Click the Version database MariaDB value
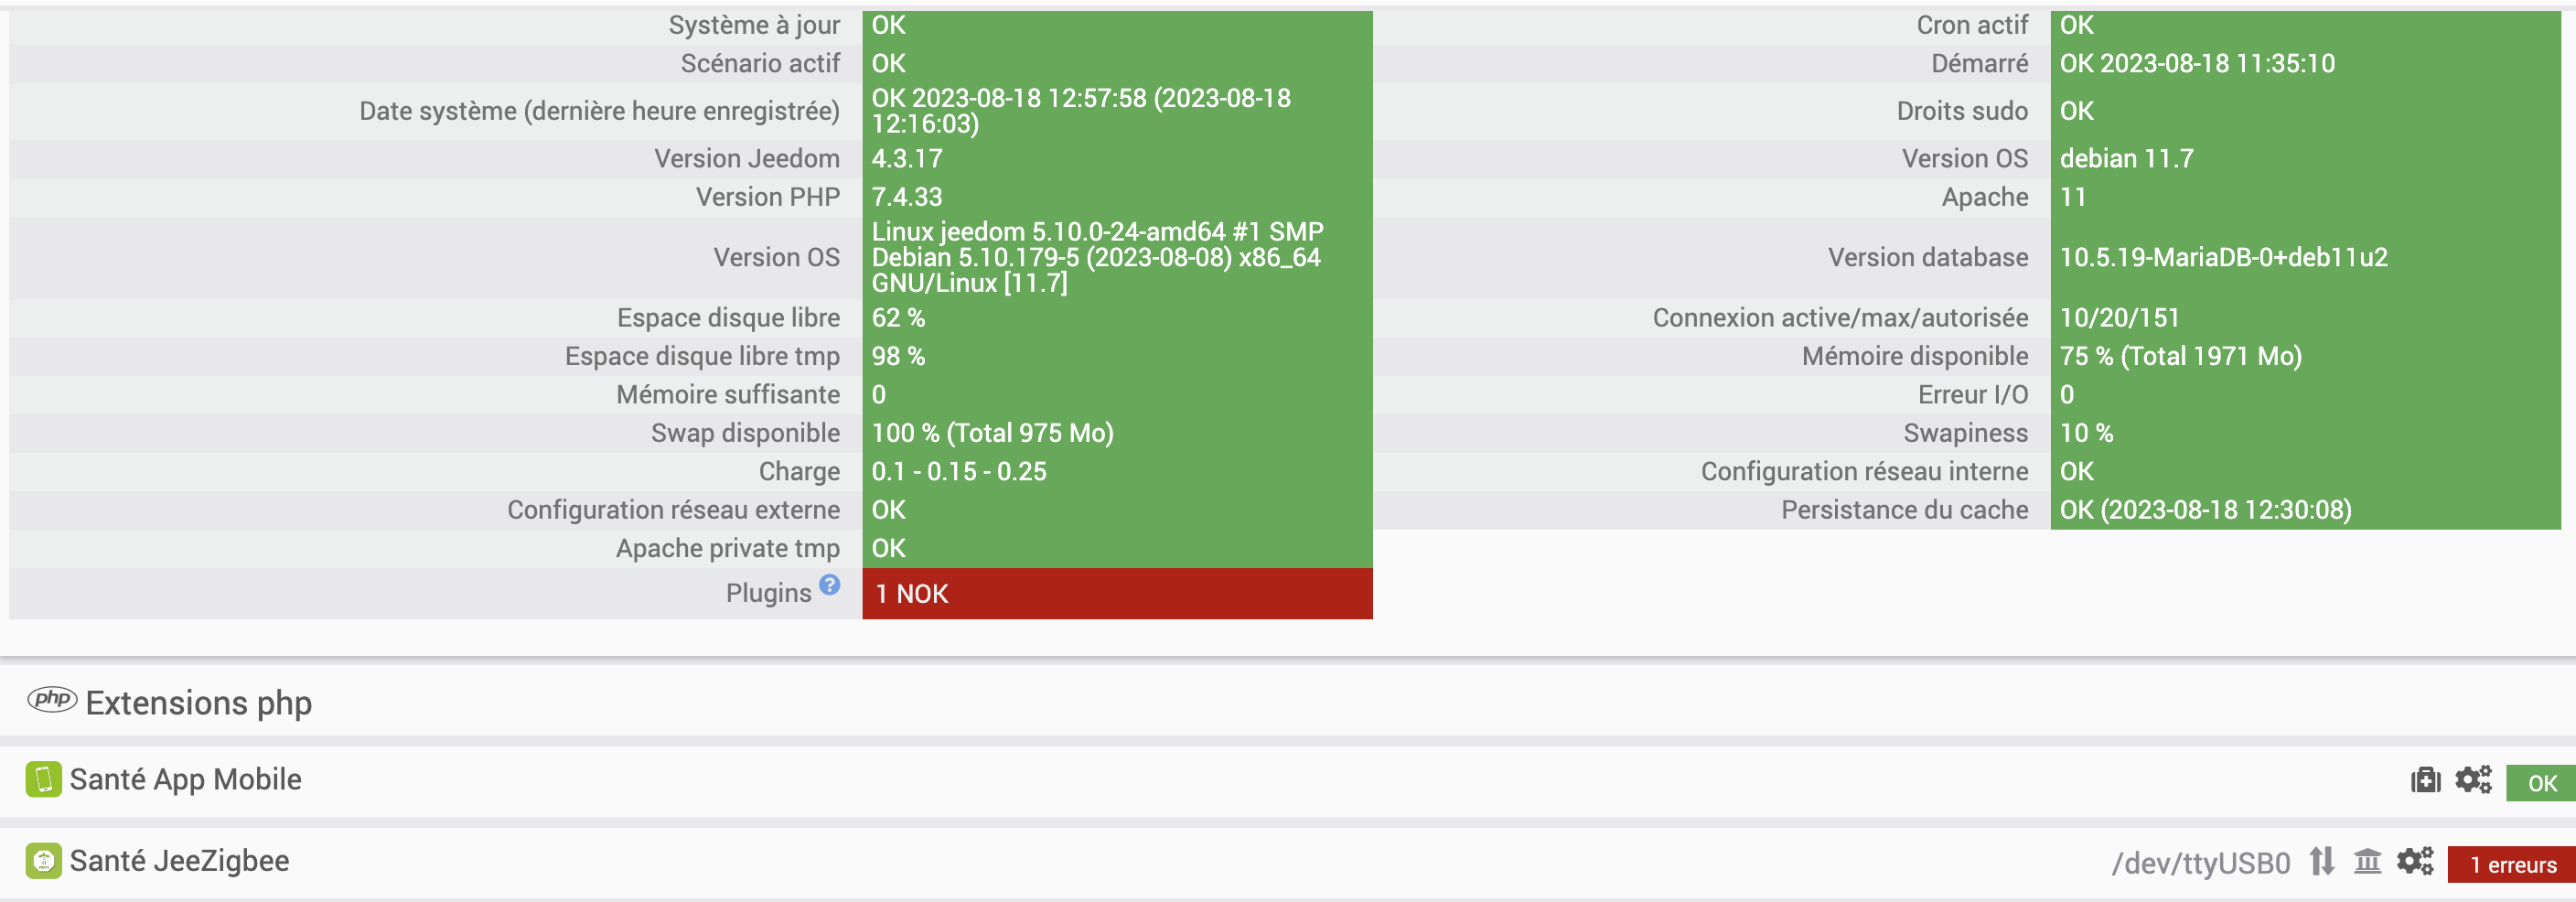Image resolution: width=2576 pixels, height=902 pixels. [2223, 257]
